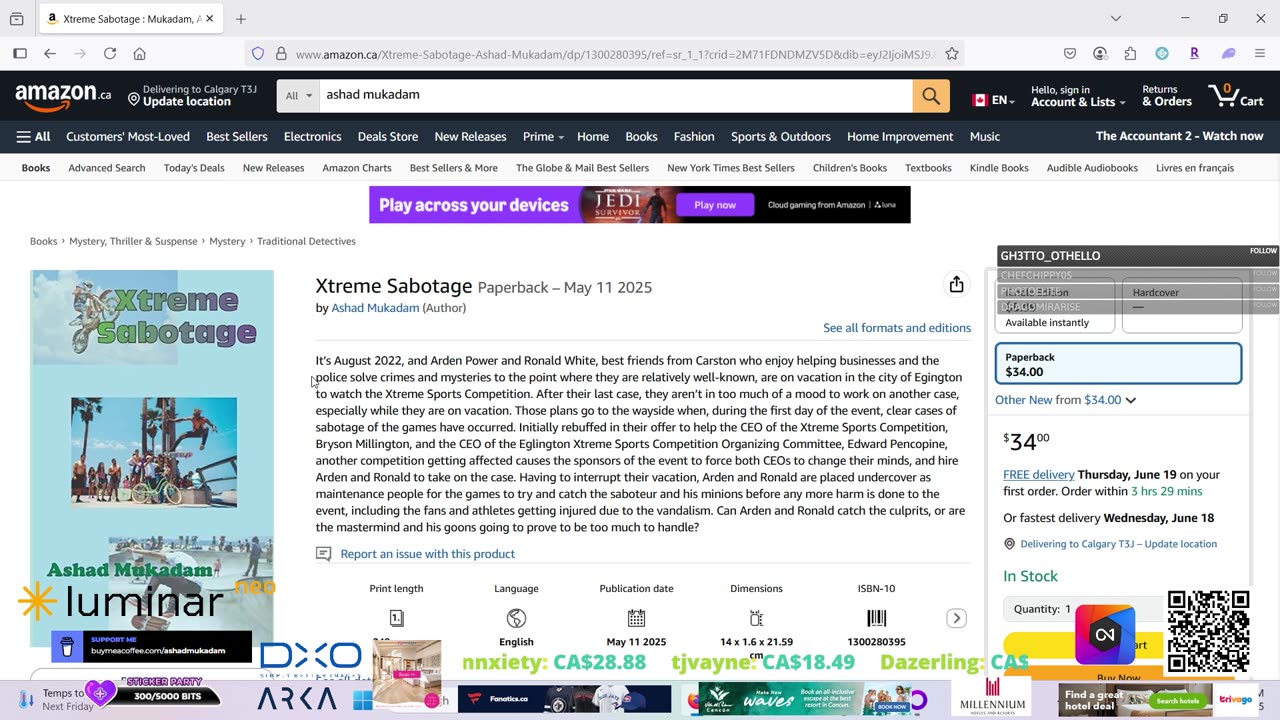Click the Fanatics.ca ad banner
The height and width of the screenshot is (720, 1280).
point(564,699)
